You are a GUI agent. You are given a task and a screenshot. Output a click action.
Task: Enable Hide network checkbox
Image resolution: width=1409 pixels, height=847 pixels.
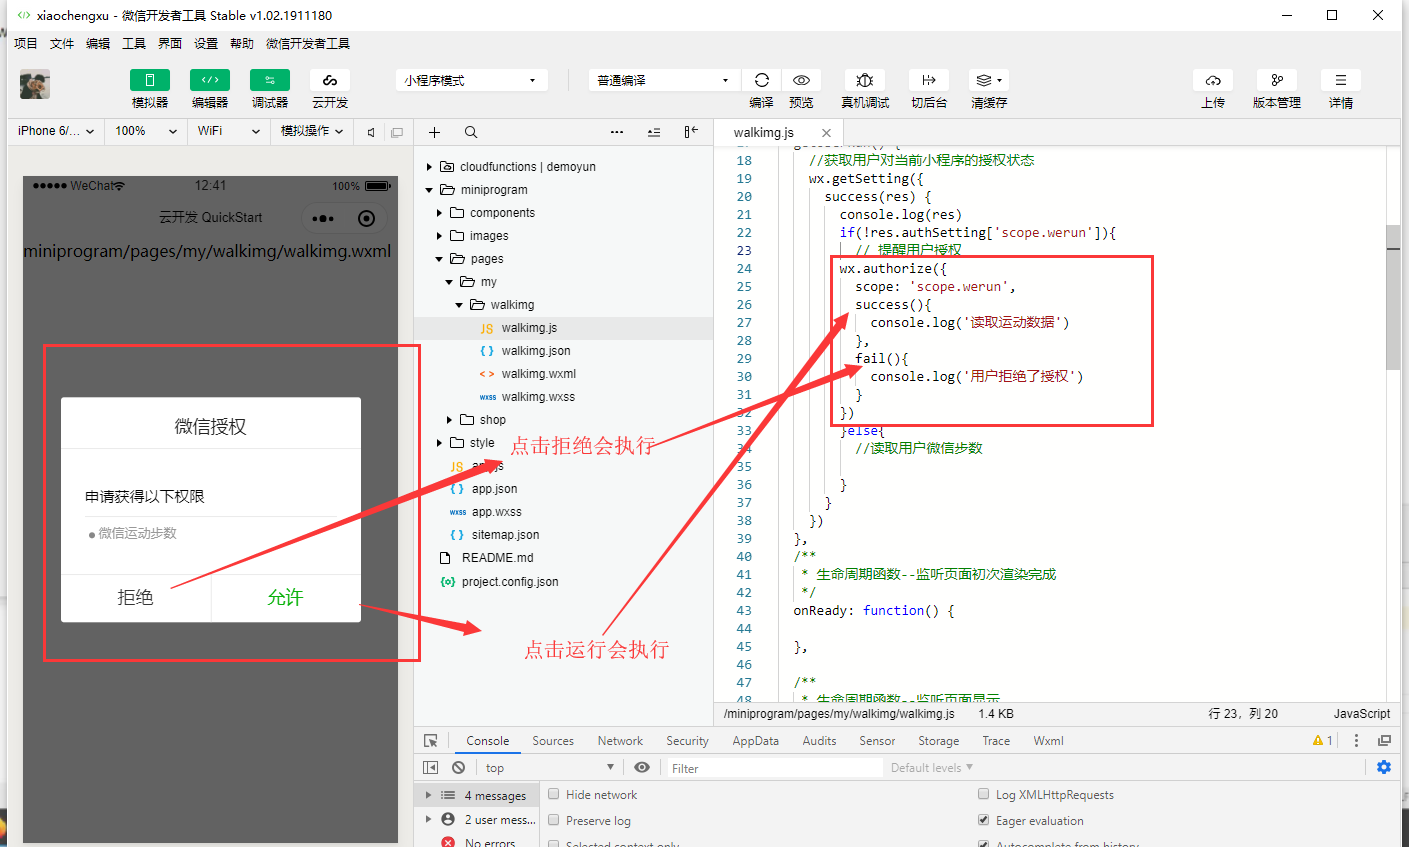click(x=553, y=794)
